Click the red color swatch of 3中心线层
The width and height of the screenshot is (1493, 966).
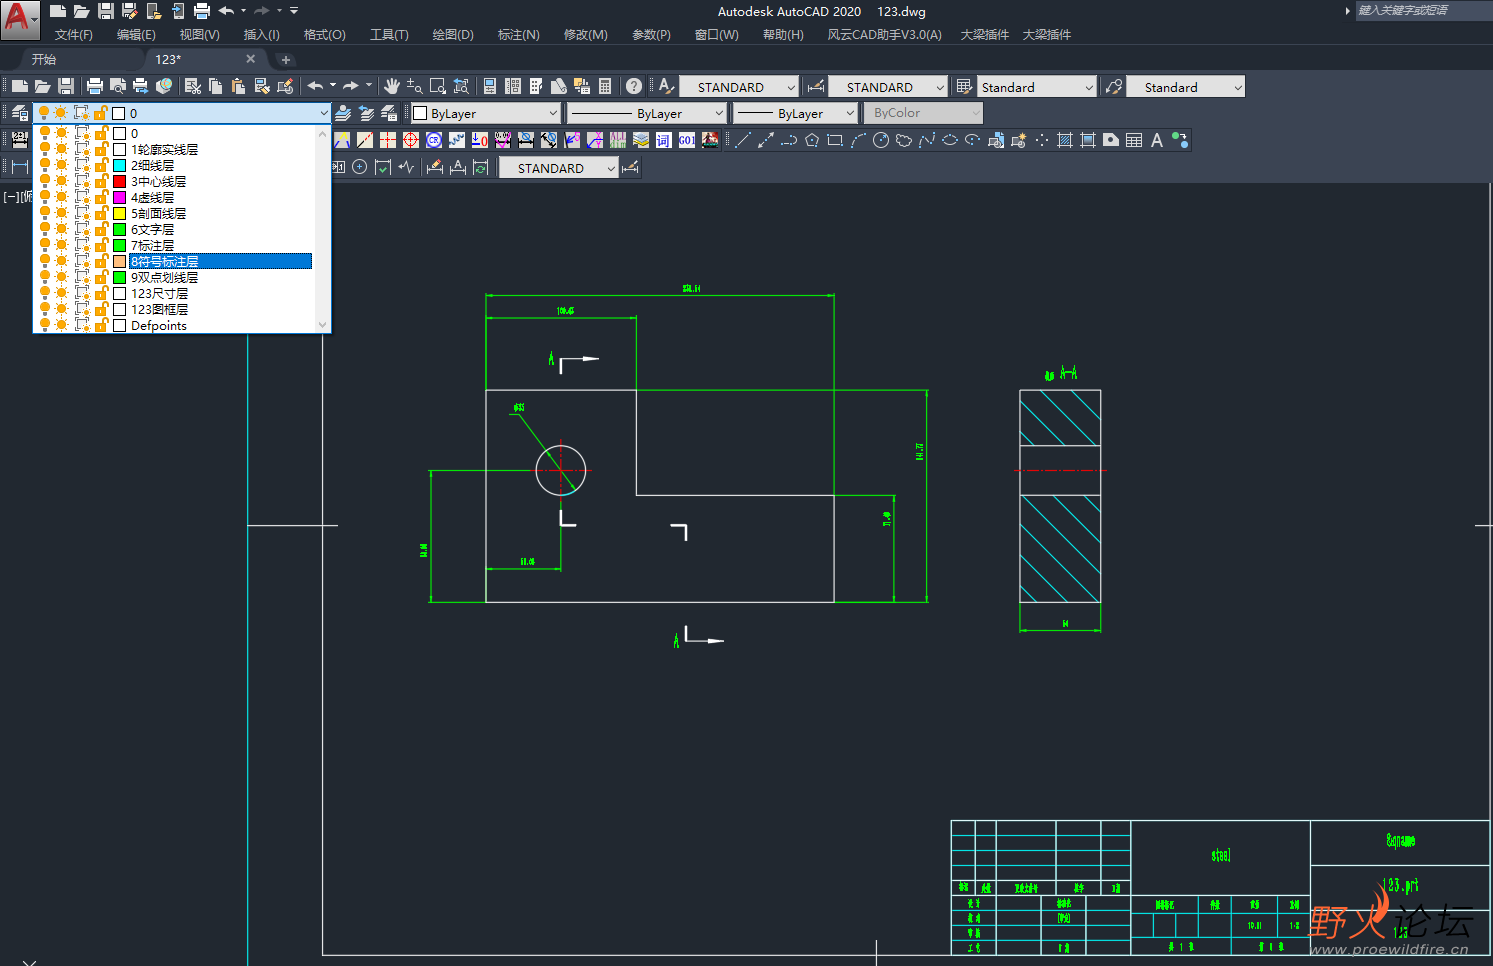[119, 181]
